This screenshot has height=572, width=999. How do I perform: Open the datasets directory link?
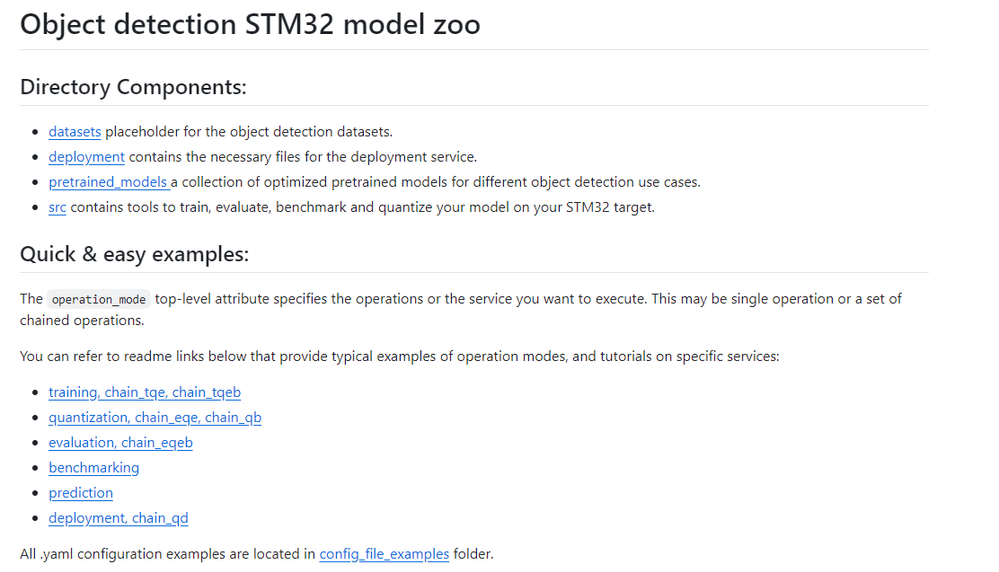(x=75, y=132)
